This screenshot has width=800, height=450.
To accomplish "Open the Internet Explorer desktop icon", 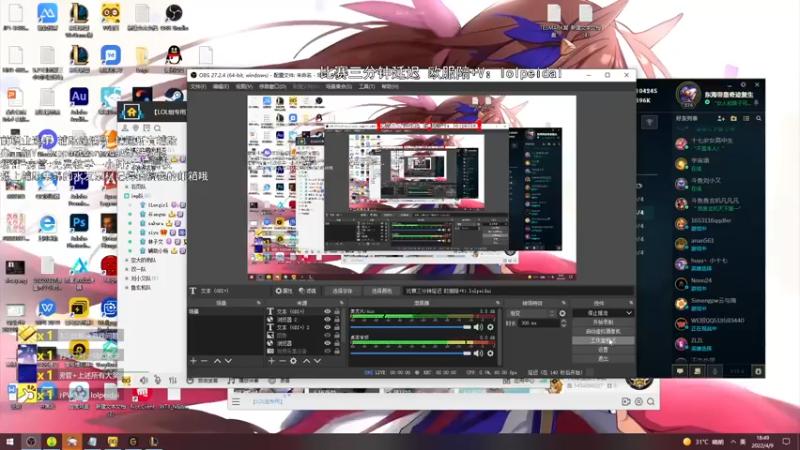I will [47, 228].
